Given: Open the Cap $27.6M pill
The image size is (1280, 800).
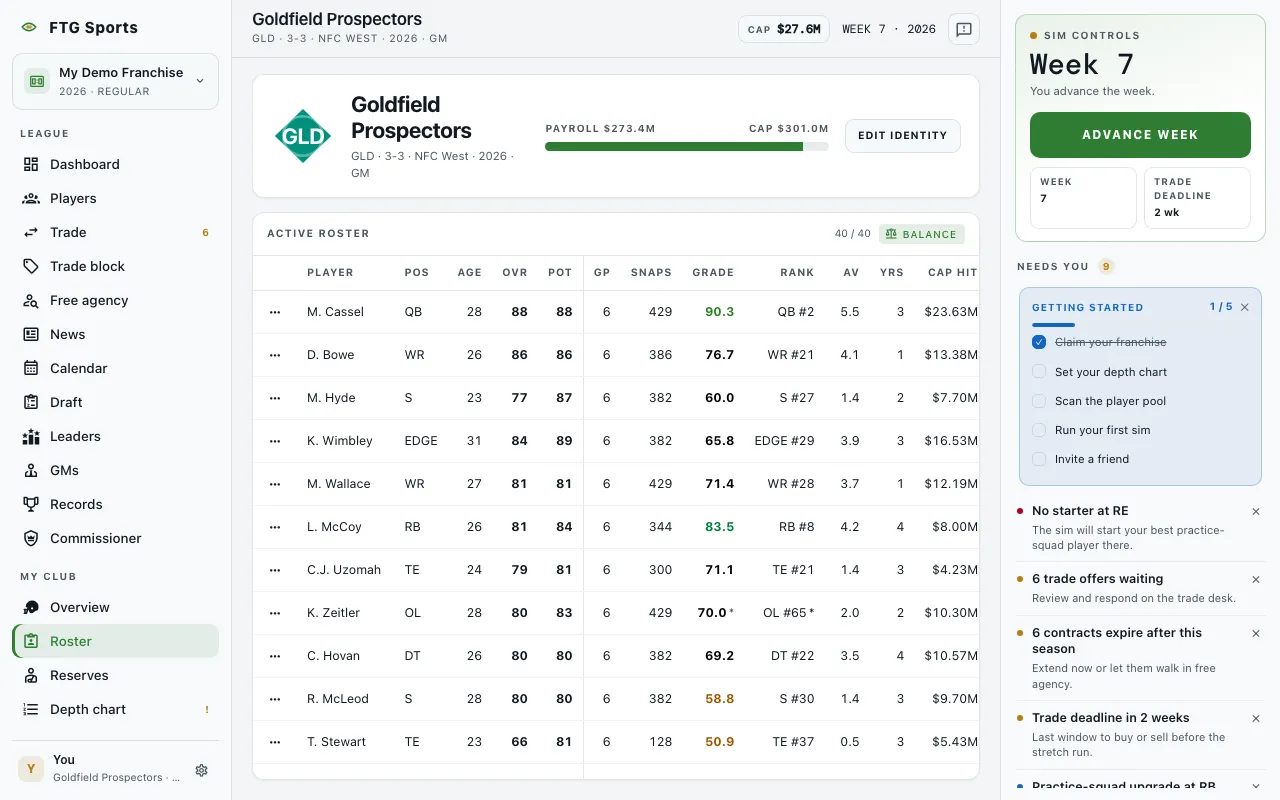Looking at the screenshot, I should tap(784, 29).
